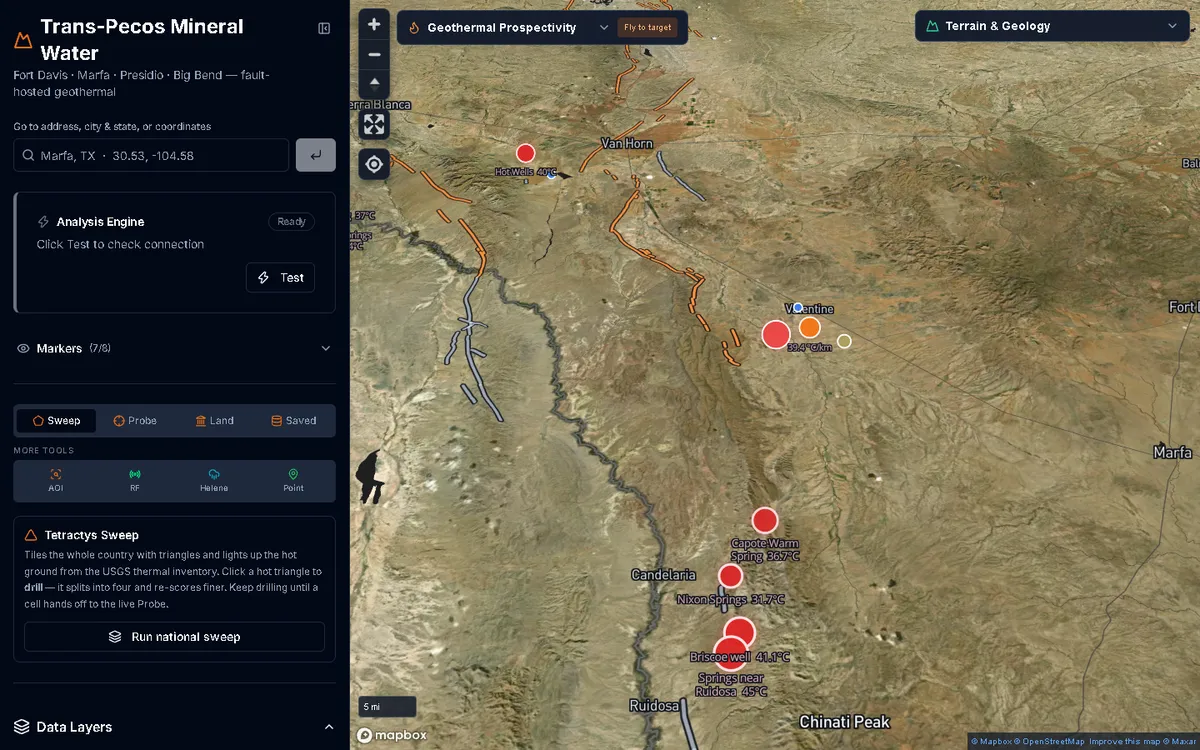Click the Fly to target button
The height and width of the screenshot is (750, 1200).
tap(647, 27)
